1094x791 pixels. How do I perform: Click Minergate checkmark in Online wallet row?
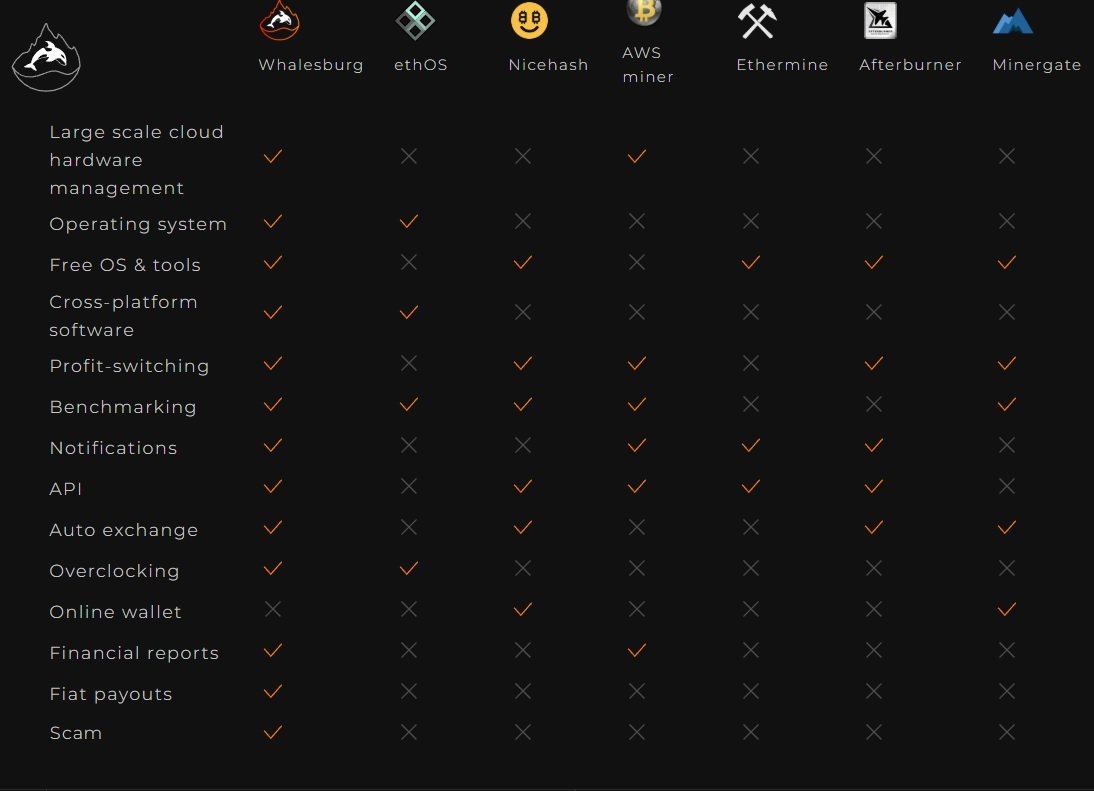1007,610
